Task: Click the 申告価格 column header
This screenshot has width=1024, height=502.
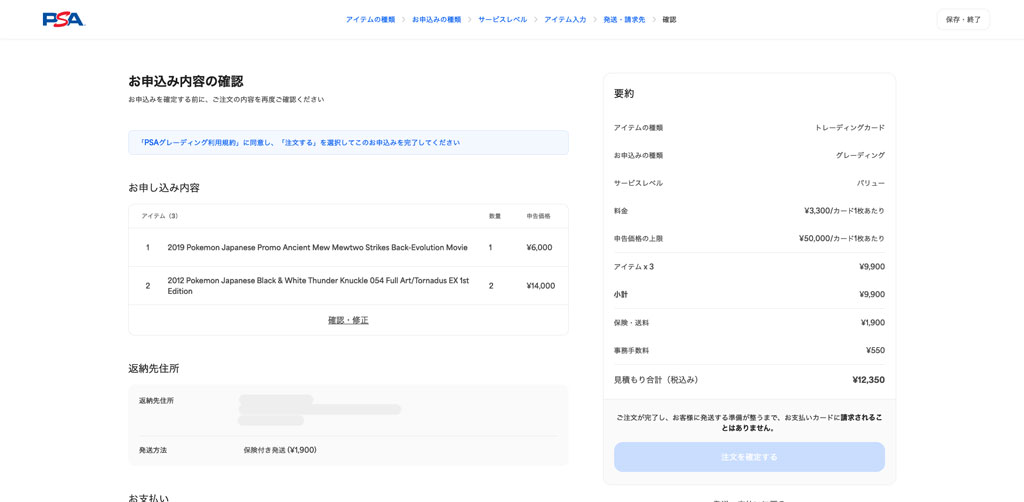Action: pyautogui.click(x=538, y=216)
